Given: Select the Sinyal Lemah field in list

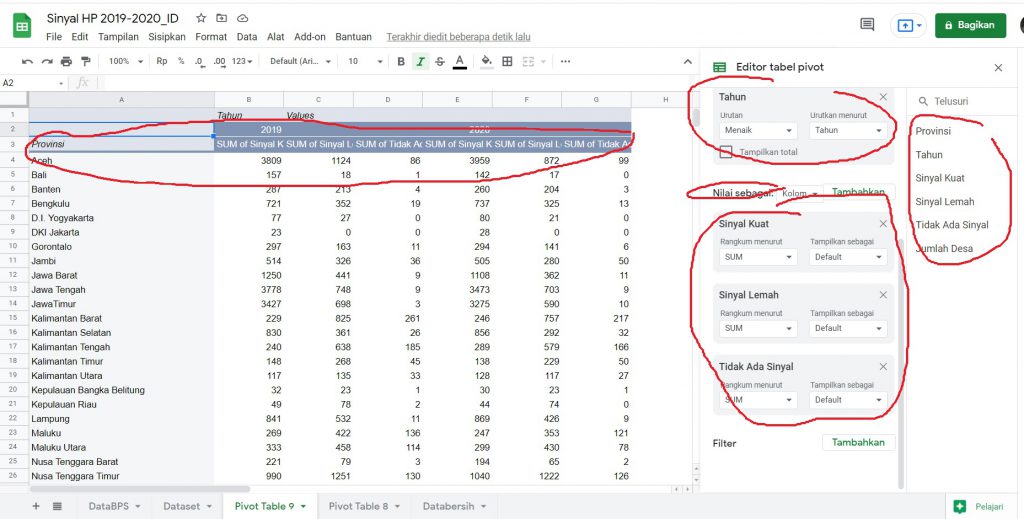Looking at the screenshot, I should (944, 202).
